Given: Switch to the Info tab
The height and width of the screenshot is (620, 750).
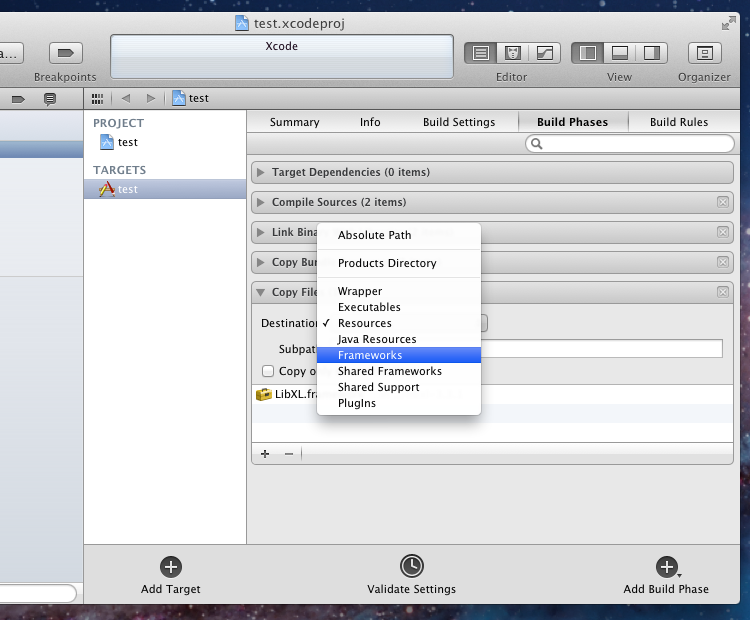Looking at the screenshot, I should pyautogui.click(x=370, y=122).
